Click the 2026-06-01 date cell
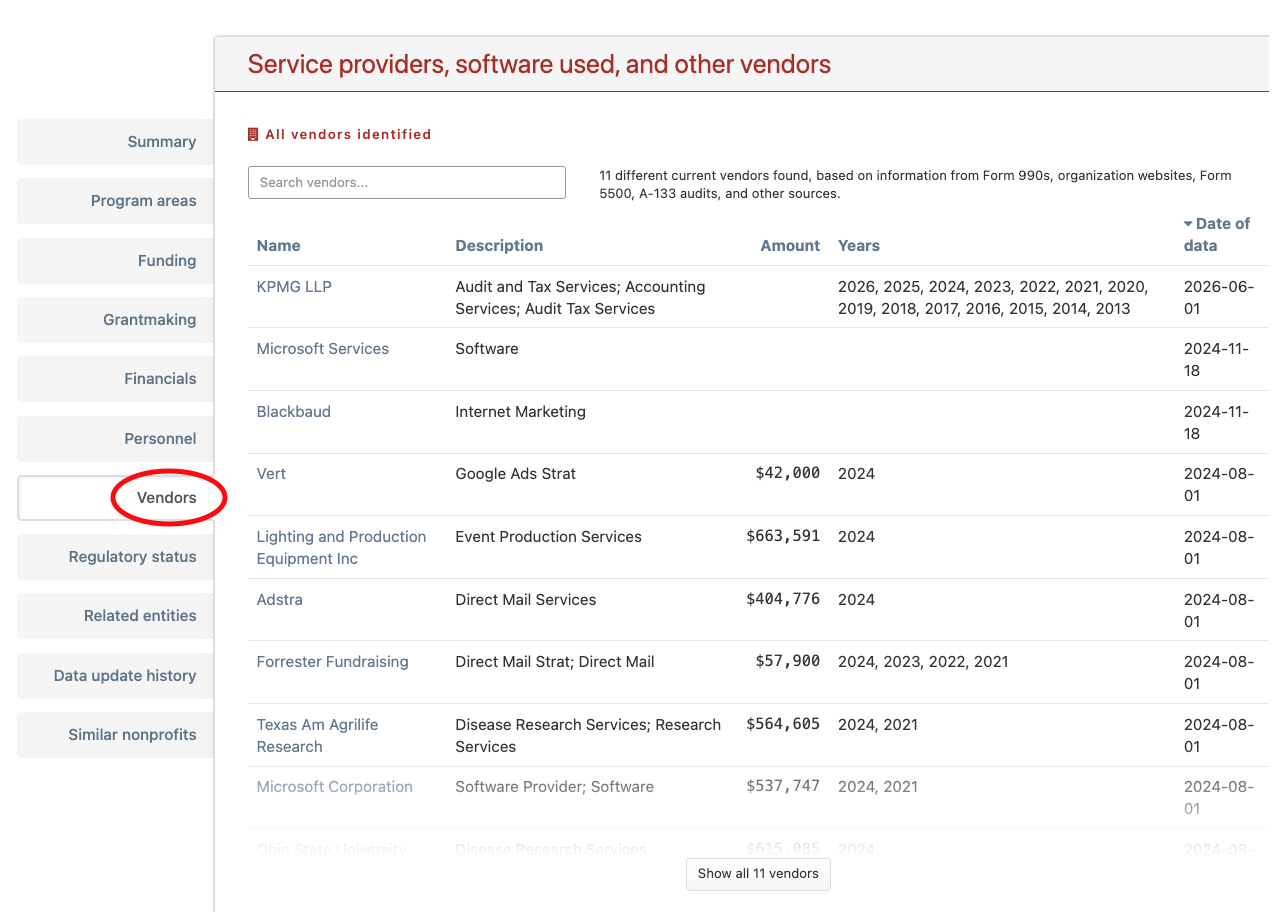 point(1219,298)
